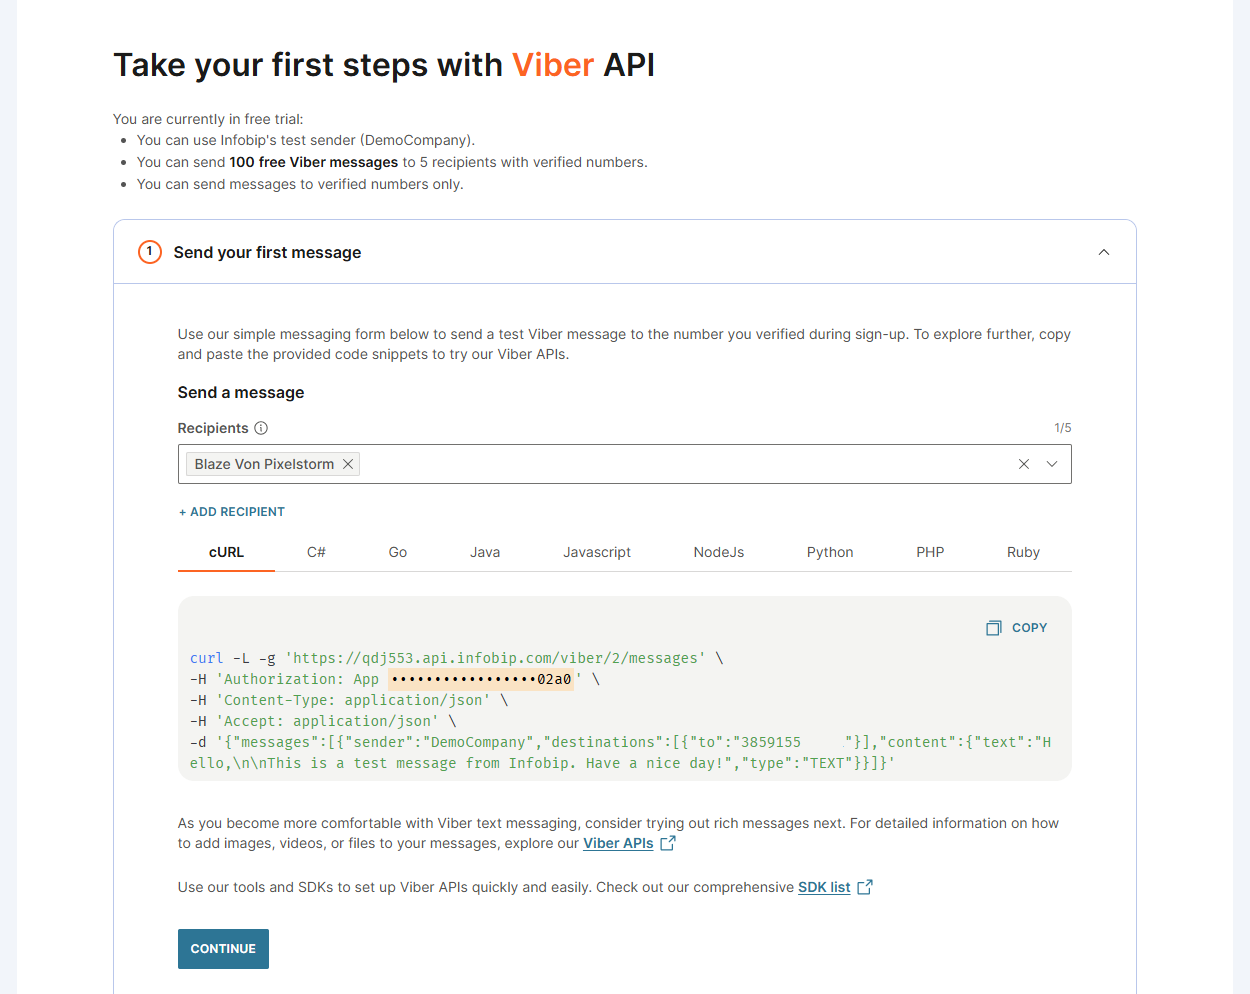Click the '100 free Viber messages' text
The image size is (1250, 994).
(314, 162)
